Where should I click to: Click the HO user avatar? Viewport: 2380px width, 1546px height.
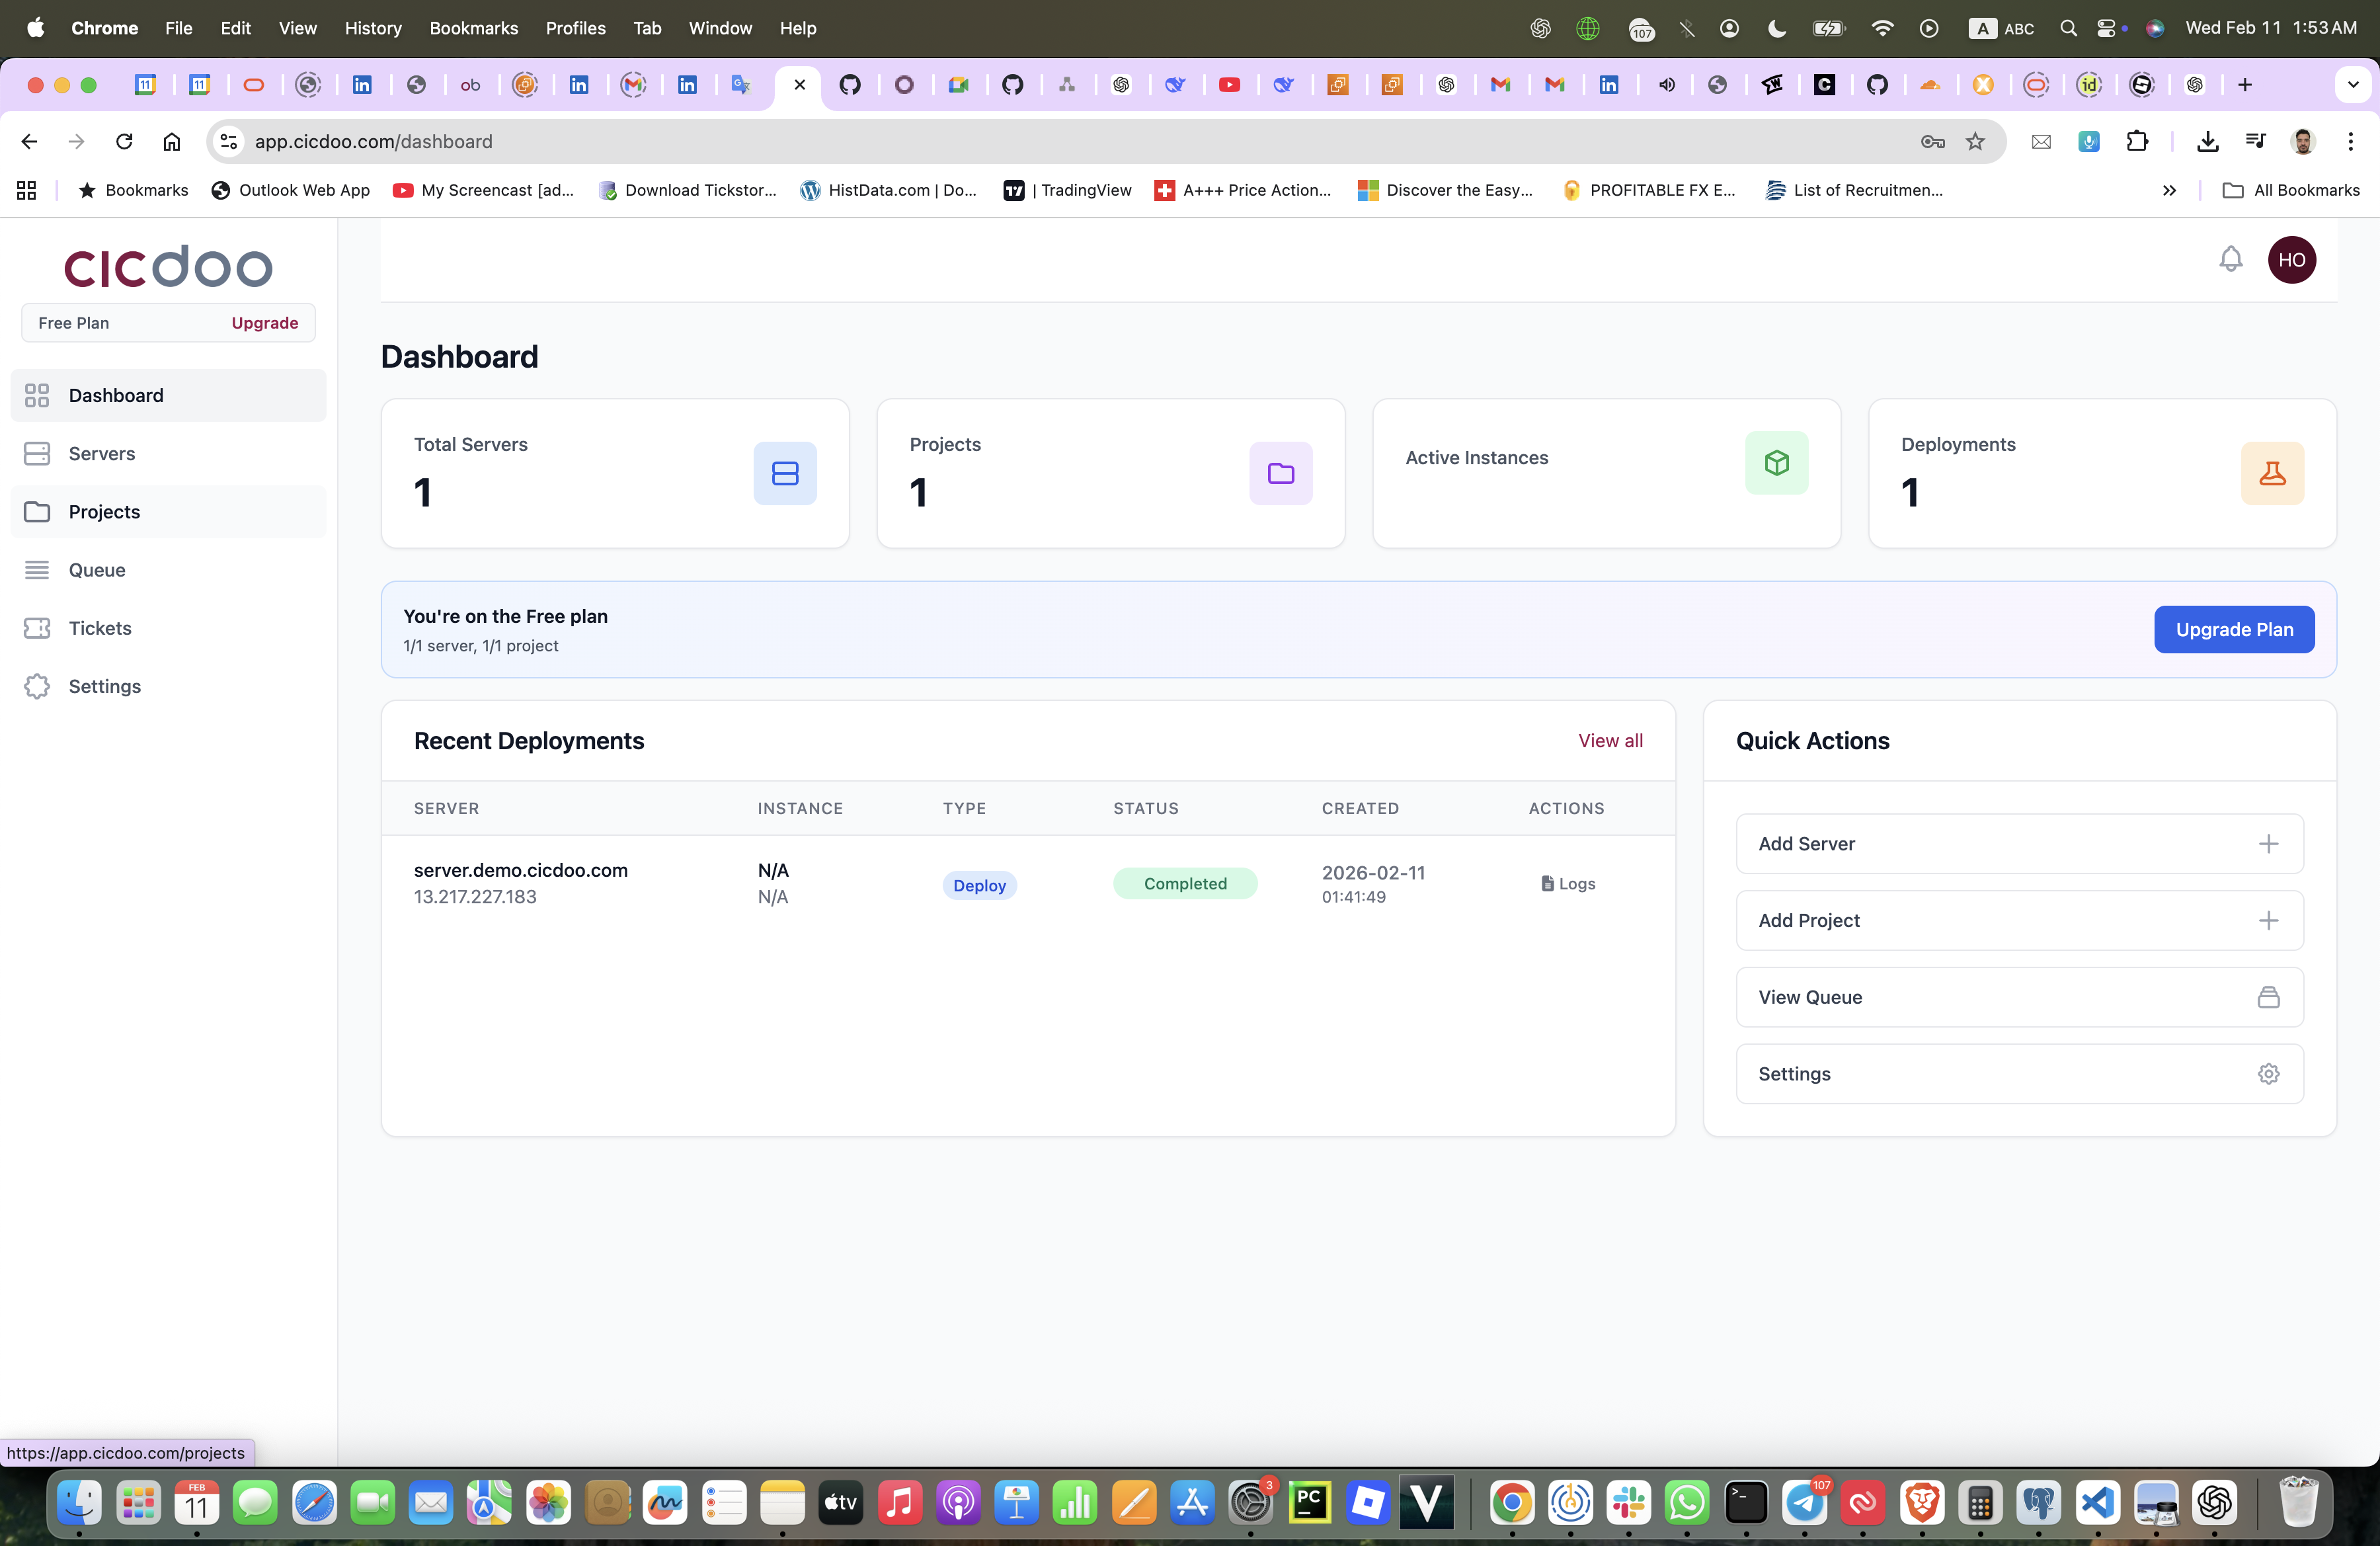[x=2291, y=260]
